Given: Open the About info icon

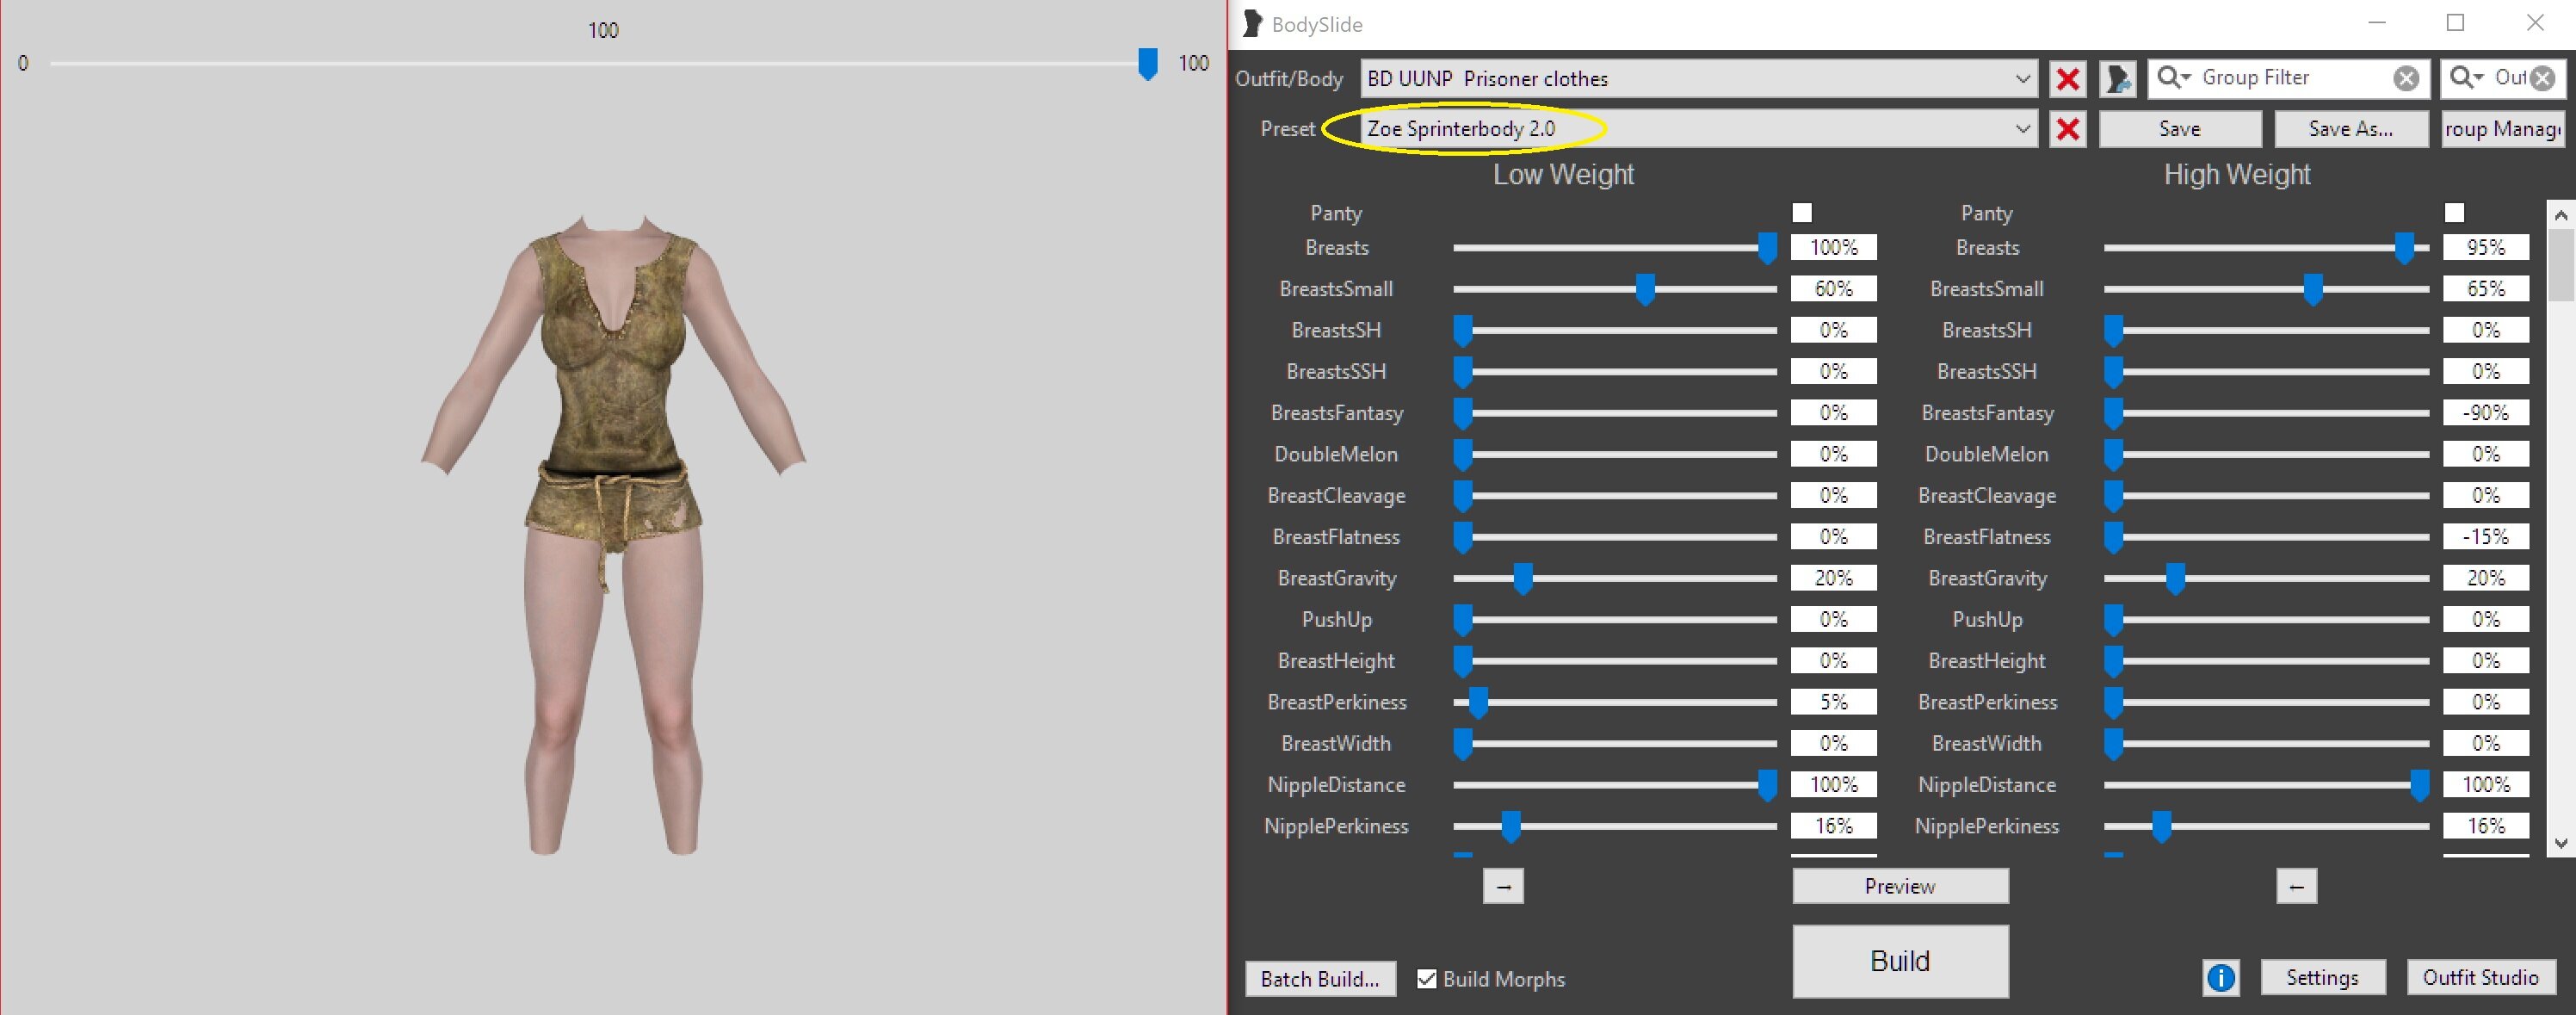Looking at the screenshot, I should pos(2220,977).
